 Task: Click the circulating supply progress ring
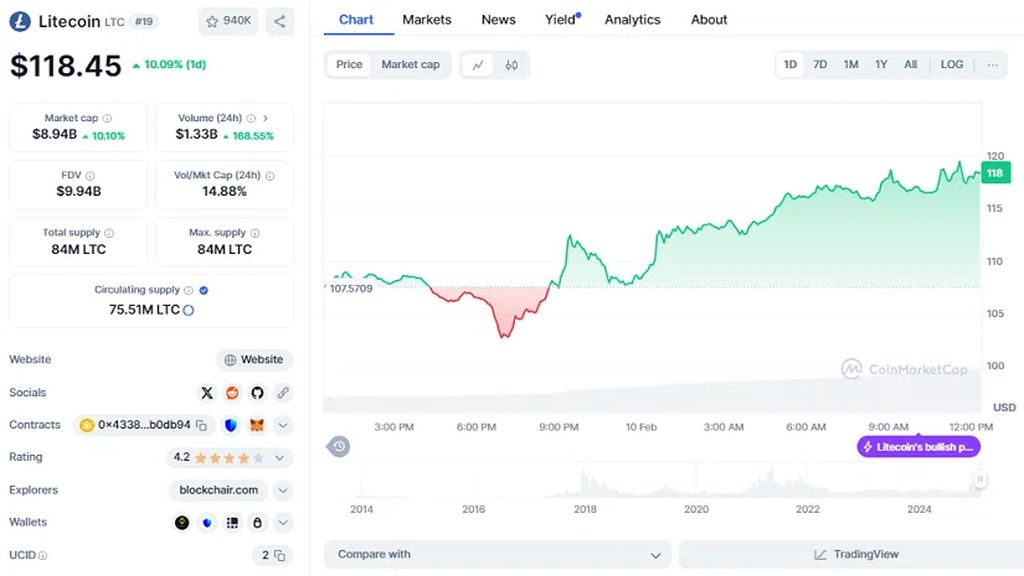189,310
